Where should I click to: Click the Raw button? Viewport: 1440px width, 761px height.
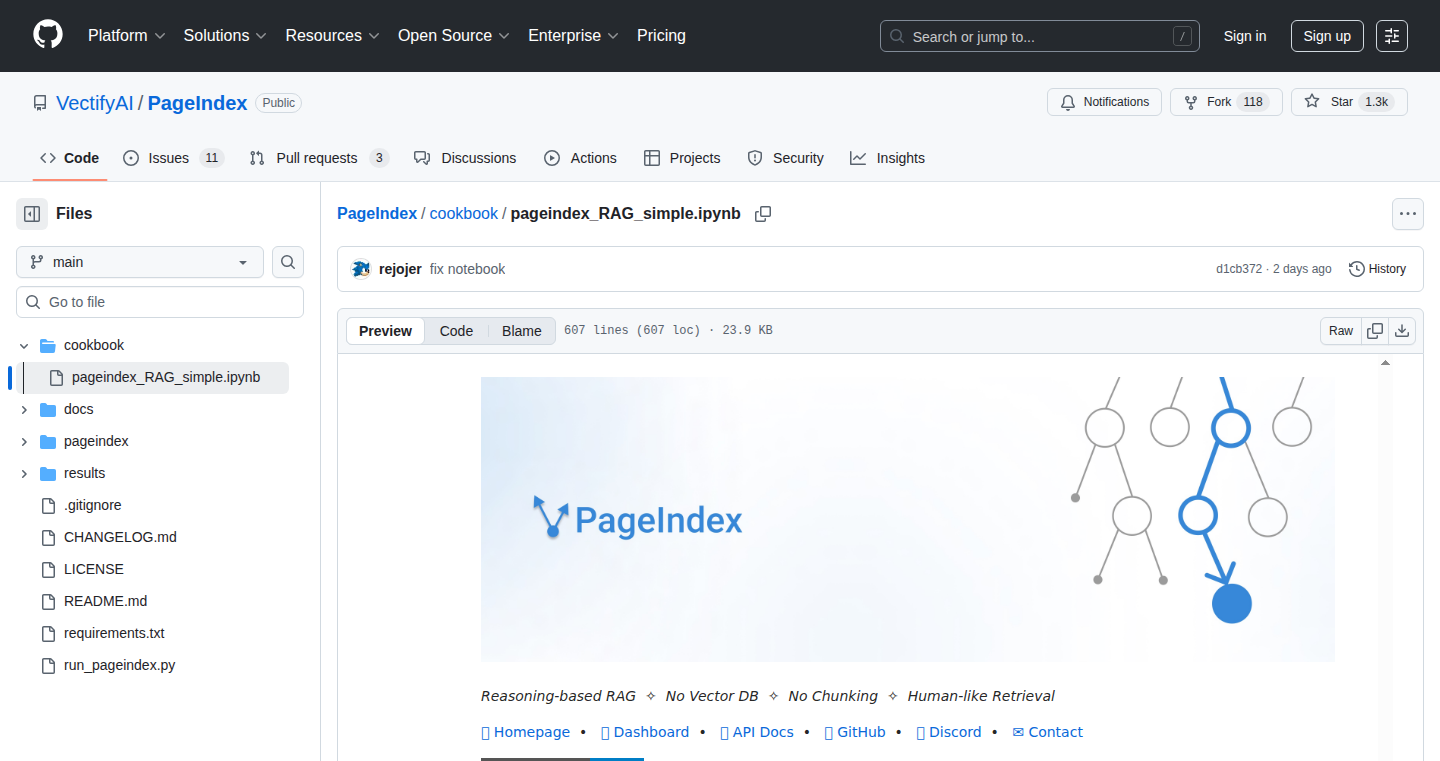[x=1341, y=331]
